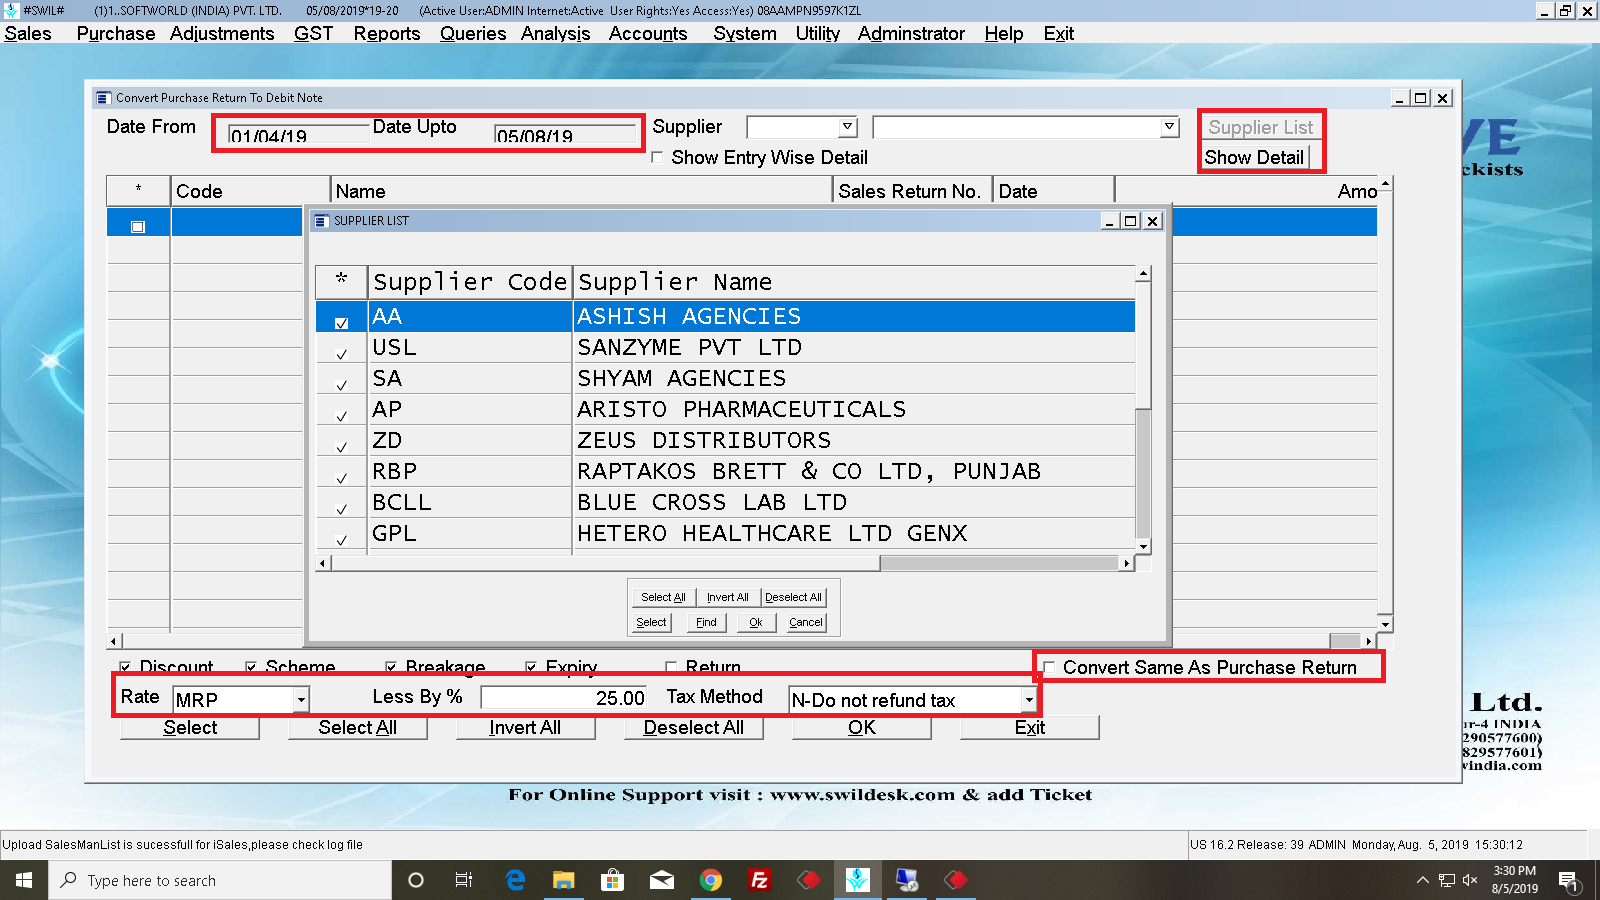This screenshot has height=900, width=1600.
Task: Click Ok button in Supplier List
Action: [756, 622]
